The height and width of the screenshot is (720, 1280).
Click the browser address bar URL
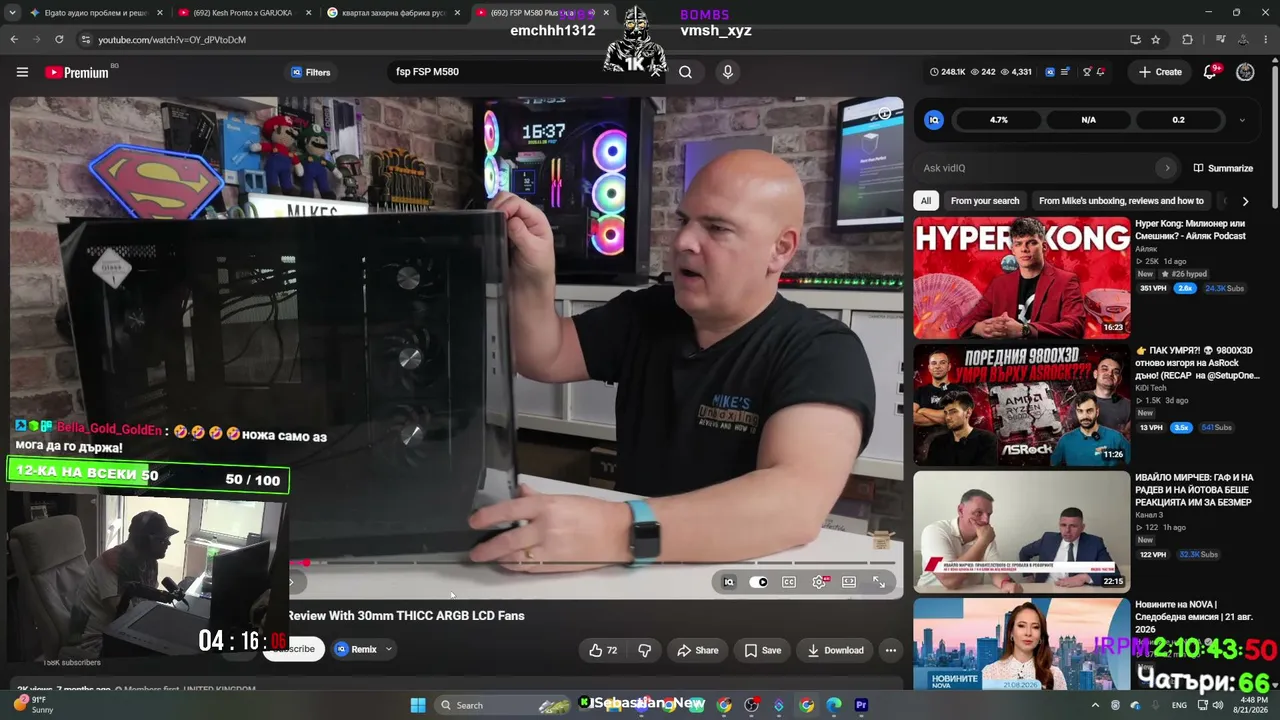(x=172, y=40)
